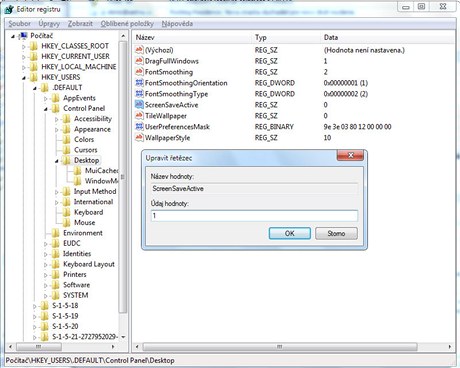This screenshot has height=368, width=460.
Task: Expand the Input Method key arrow
Action: [56, 192]
